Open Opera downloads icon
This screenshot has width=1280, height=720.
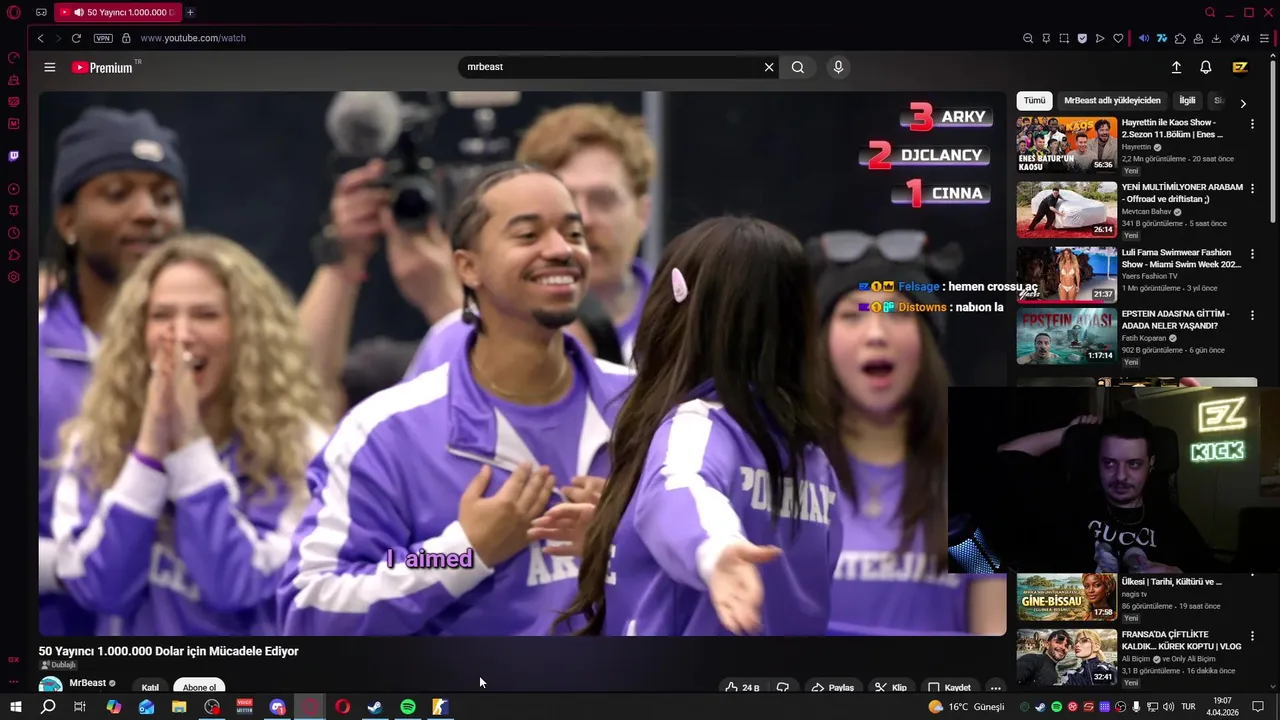coord(1216,38)
